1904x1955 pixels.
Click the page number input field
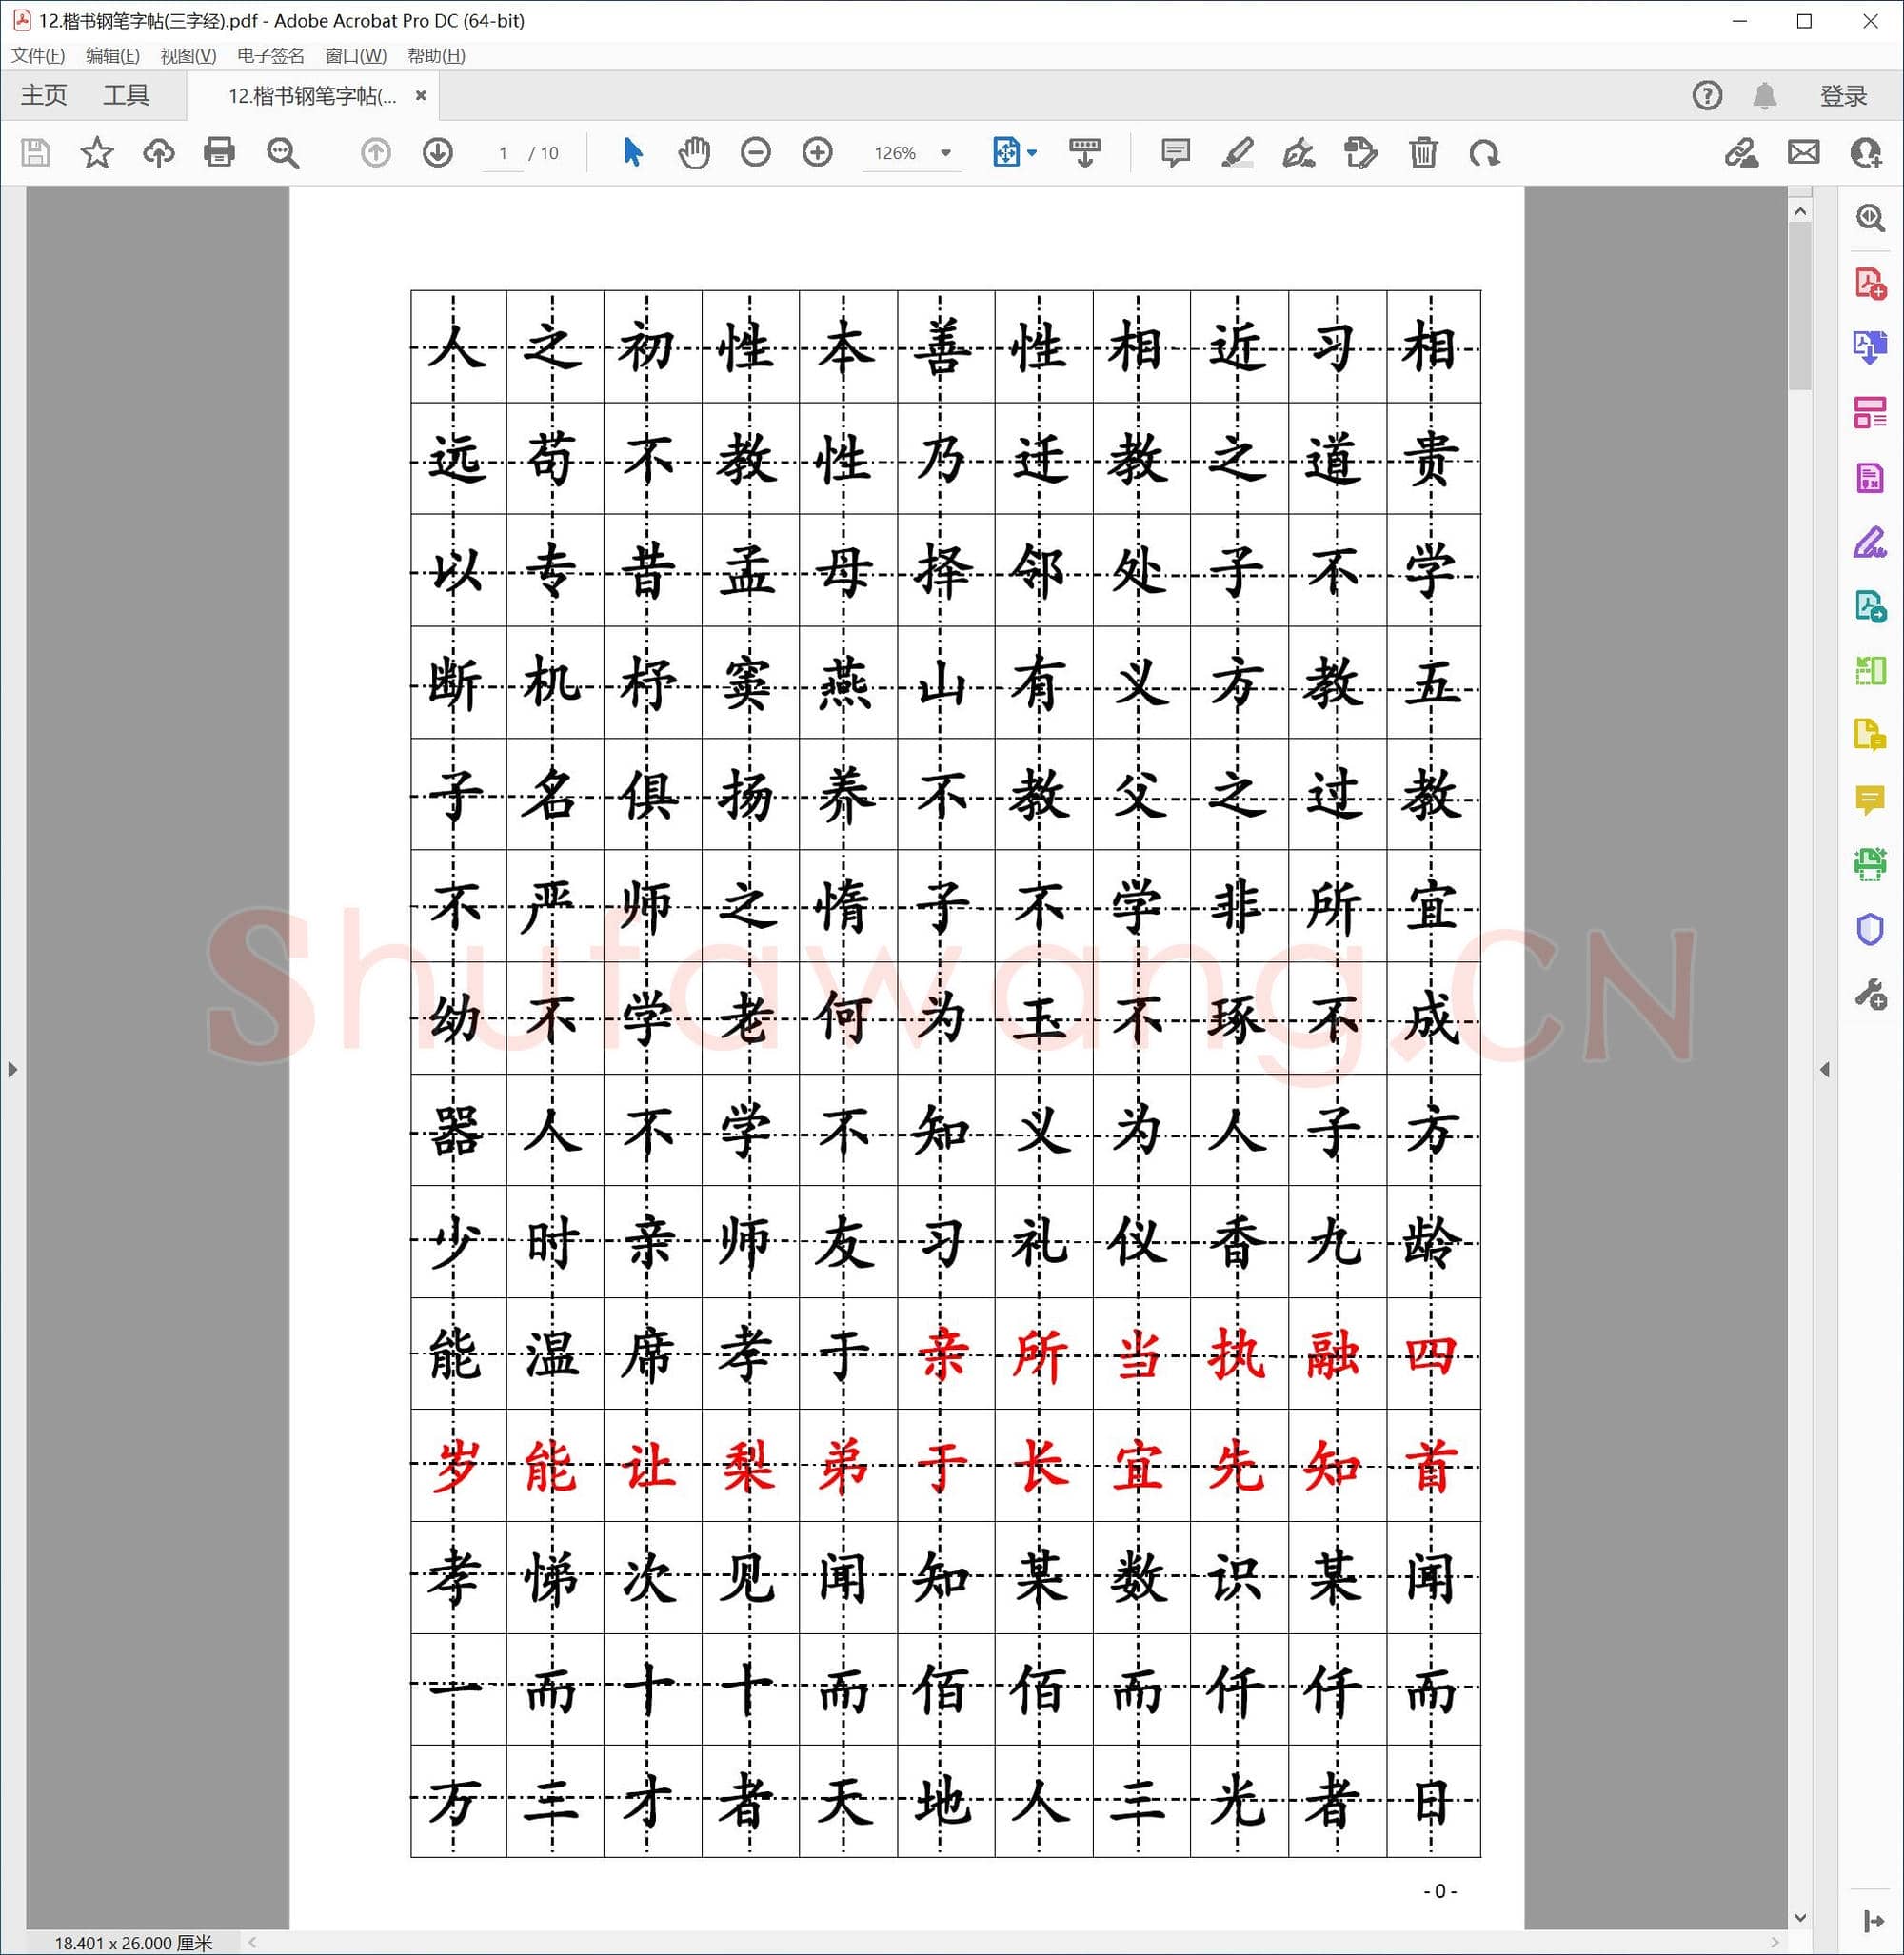coord(503,153)
